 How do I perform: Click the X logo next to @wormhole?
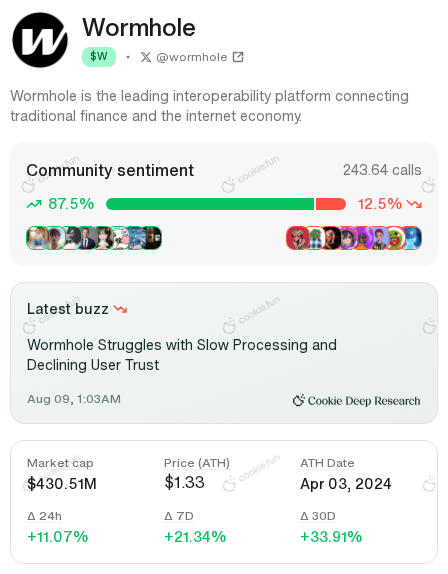[145, 57]
